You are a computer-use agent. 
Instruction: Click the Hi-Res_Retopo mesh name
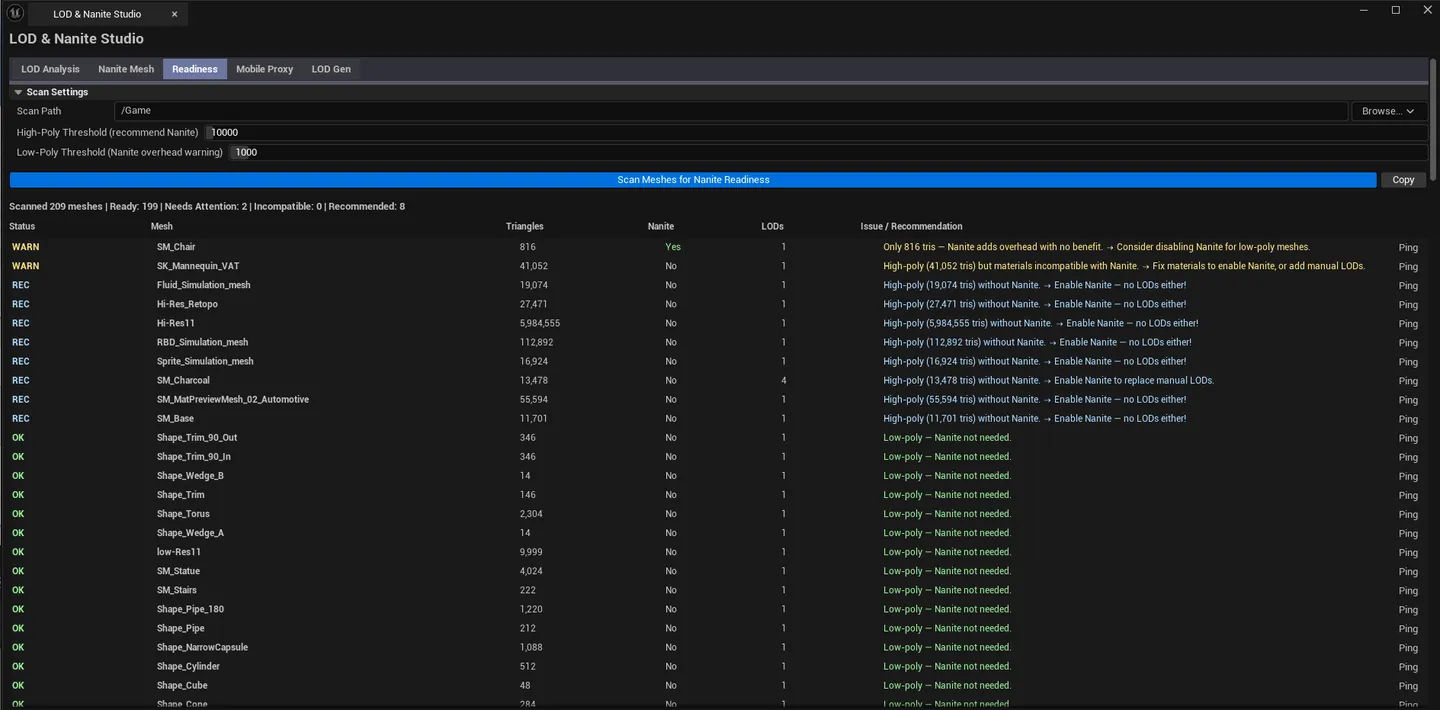coord(187,304)
